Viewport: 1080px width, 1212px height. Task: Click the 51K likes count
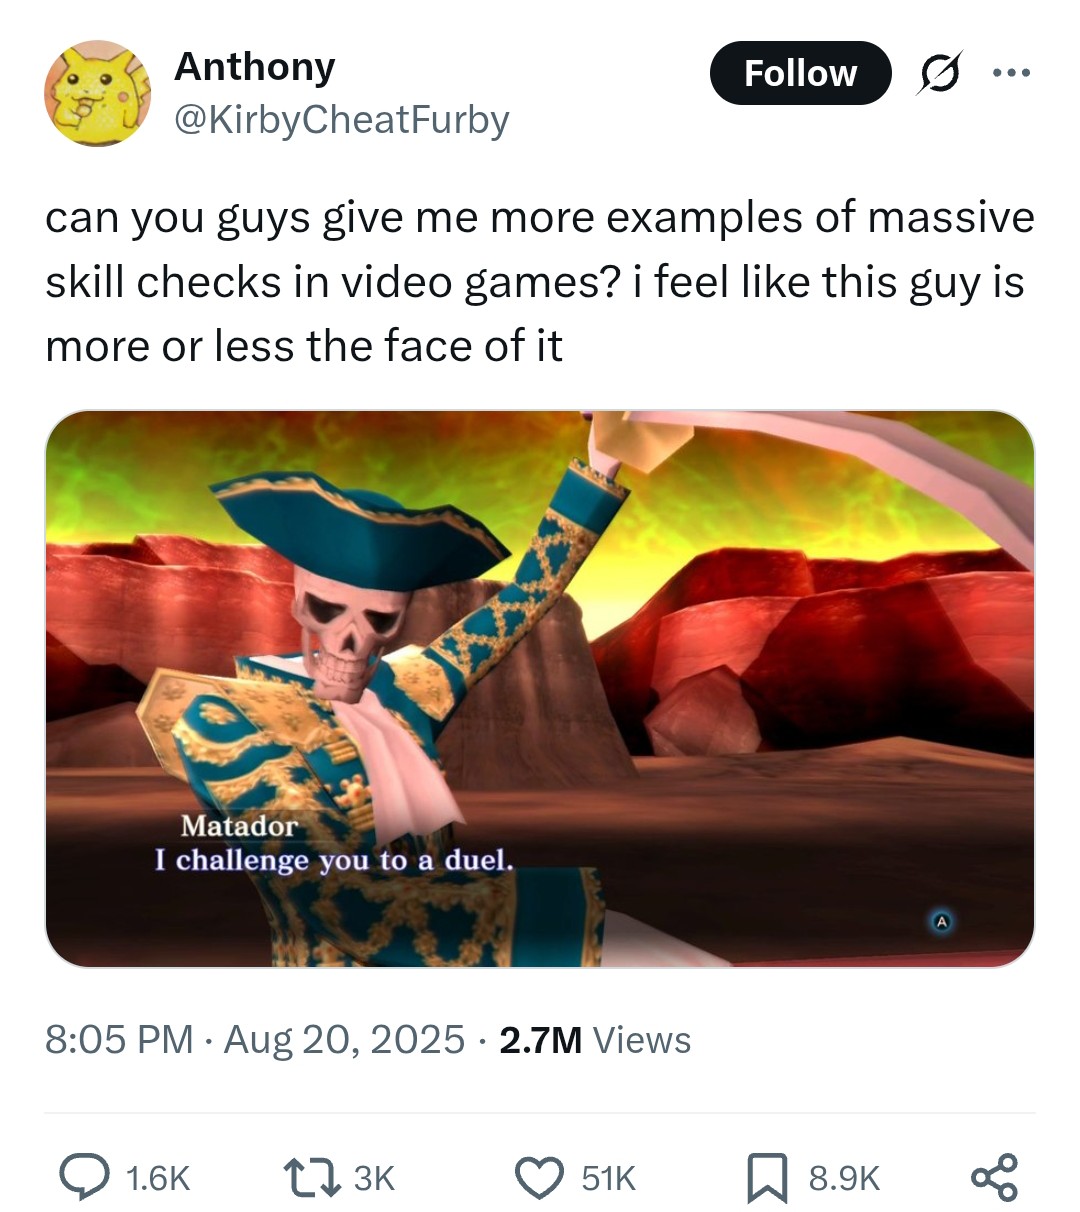tap(608, 1178)
